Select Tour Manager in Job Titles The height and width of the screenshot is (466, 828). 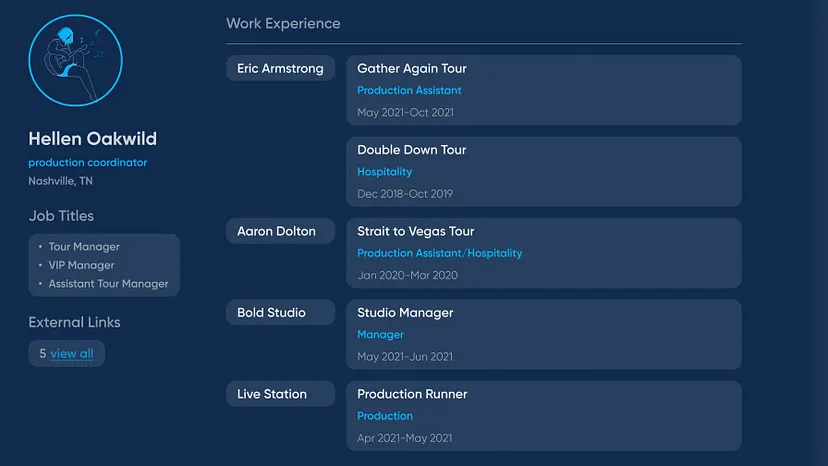pyautogui.click(x=84, y=247)
